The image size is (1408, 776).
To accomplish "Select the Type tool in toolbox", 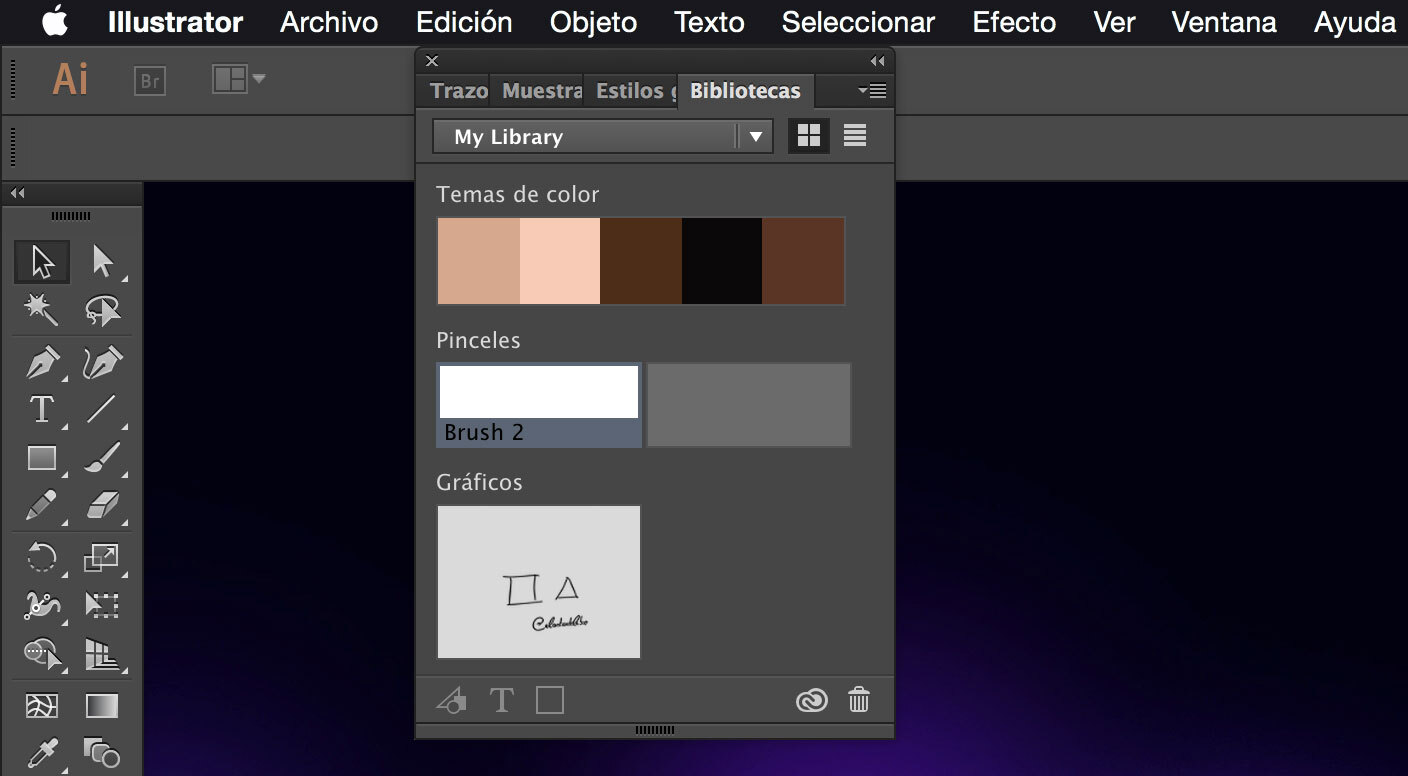I will pos(42,409).
